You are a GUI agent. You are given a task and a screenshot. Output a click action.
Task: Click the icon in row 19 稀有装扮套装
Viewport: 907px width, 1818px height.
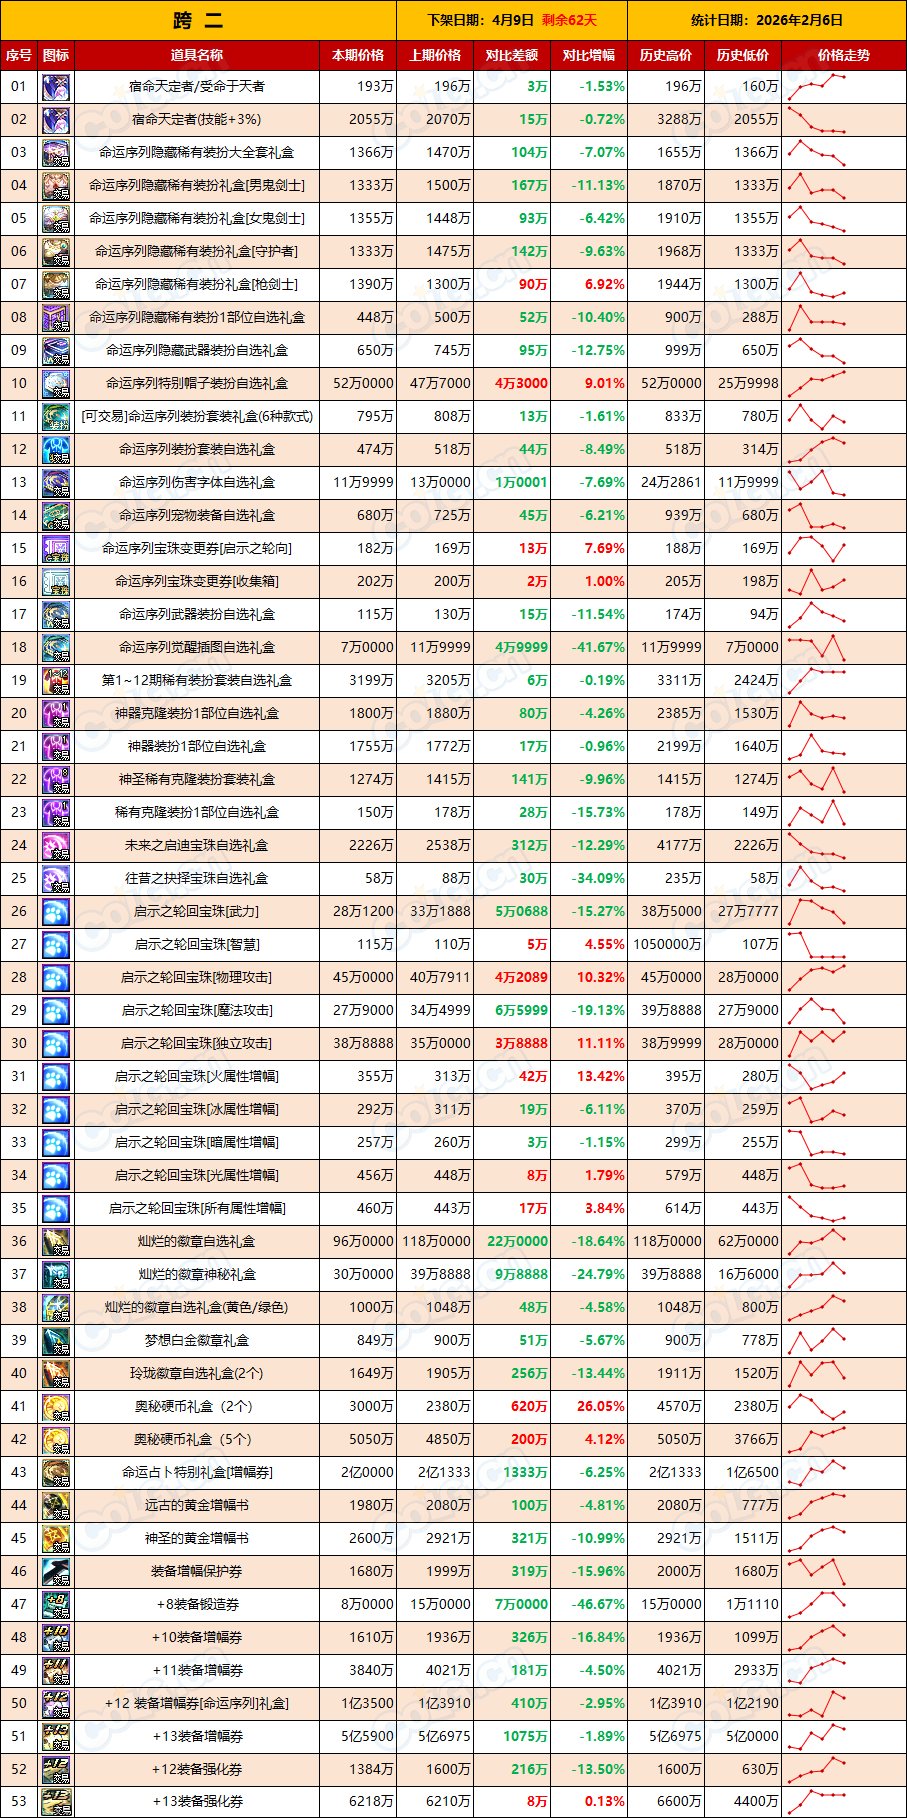tap(56, 681)
